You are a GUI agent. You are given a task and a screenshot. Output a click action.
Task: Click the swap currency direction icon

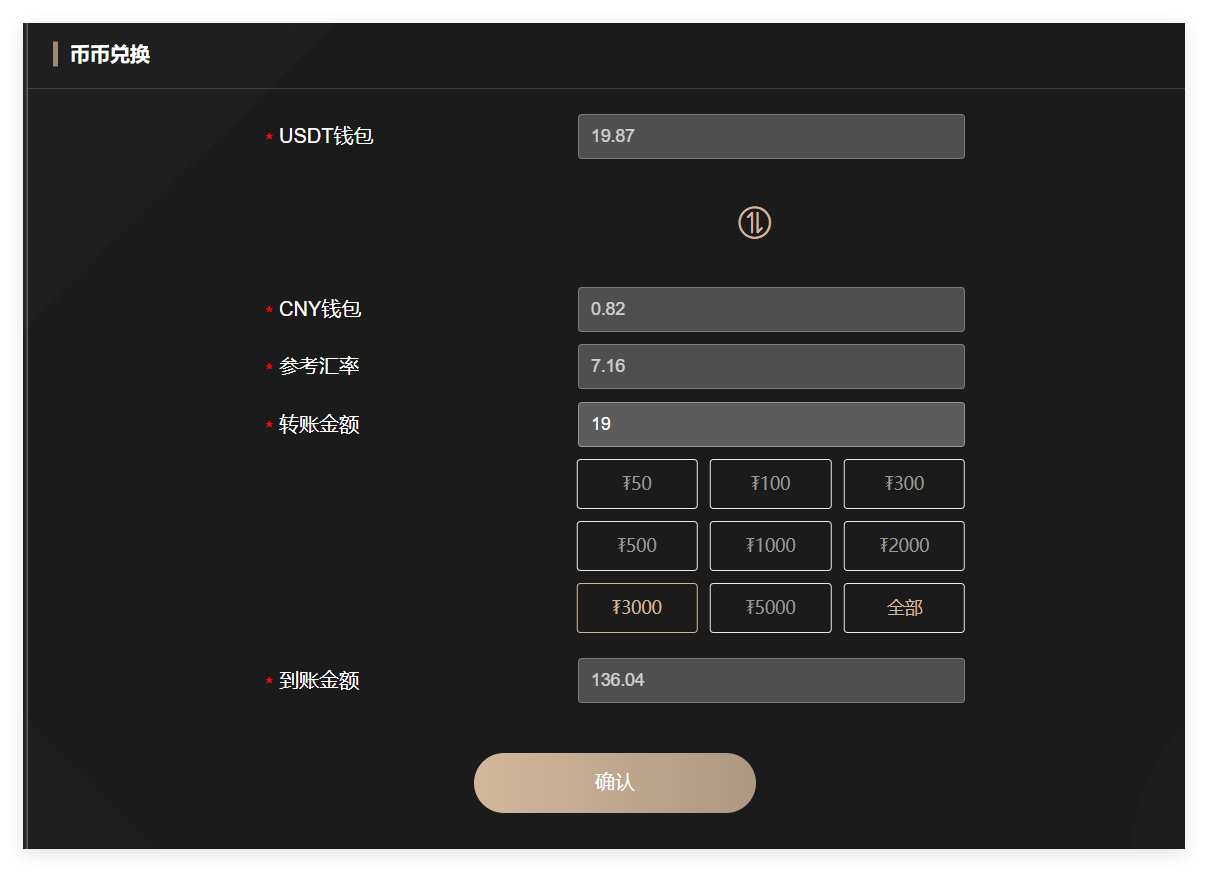754,223
